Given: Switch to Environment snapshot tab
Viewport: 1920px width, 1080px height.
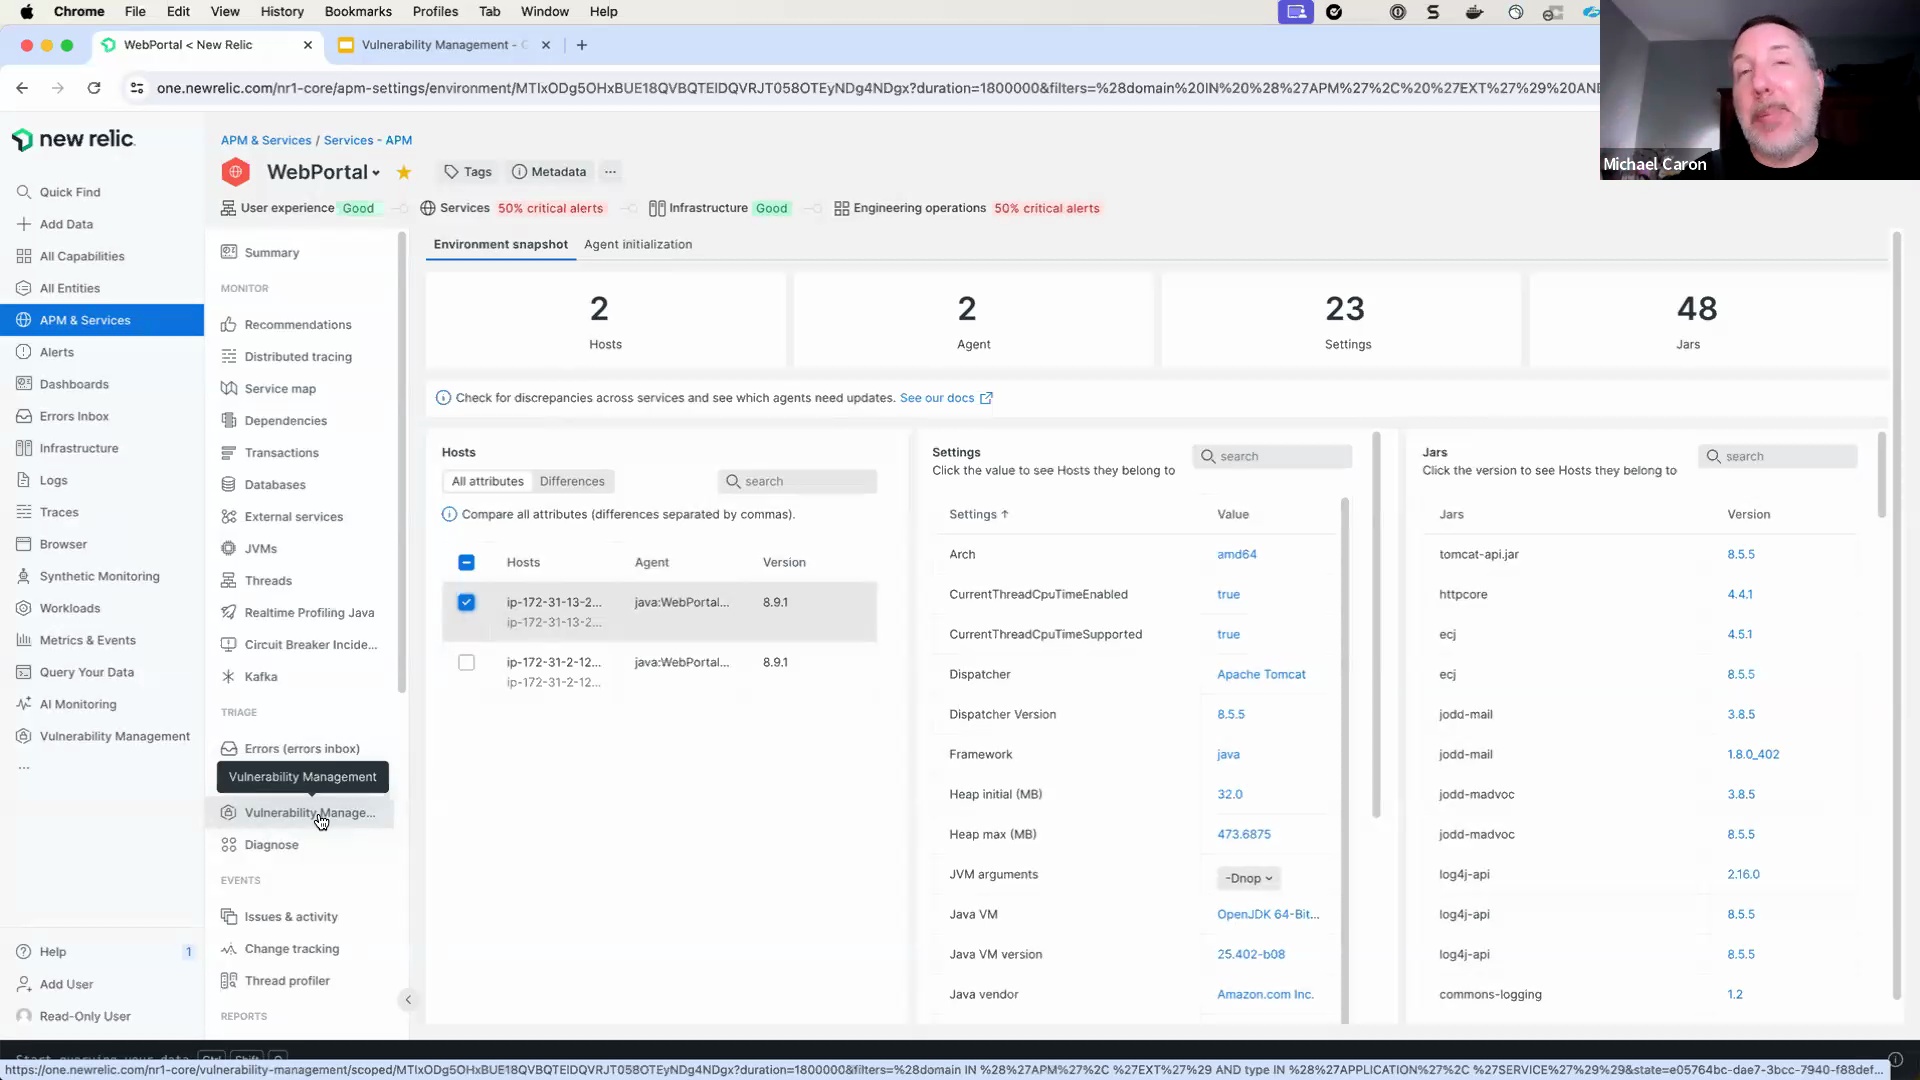Looking at the screenshot, I should tap(500, 244).
